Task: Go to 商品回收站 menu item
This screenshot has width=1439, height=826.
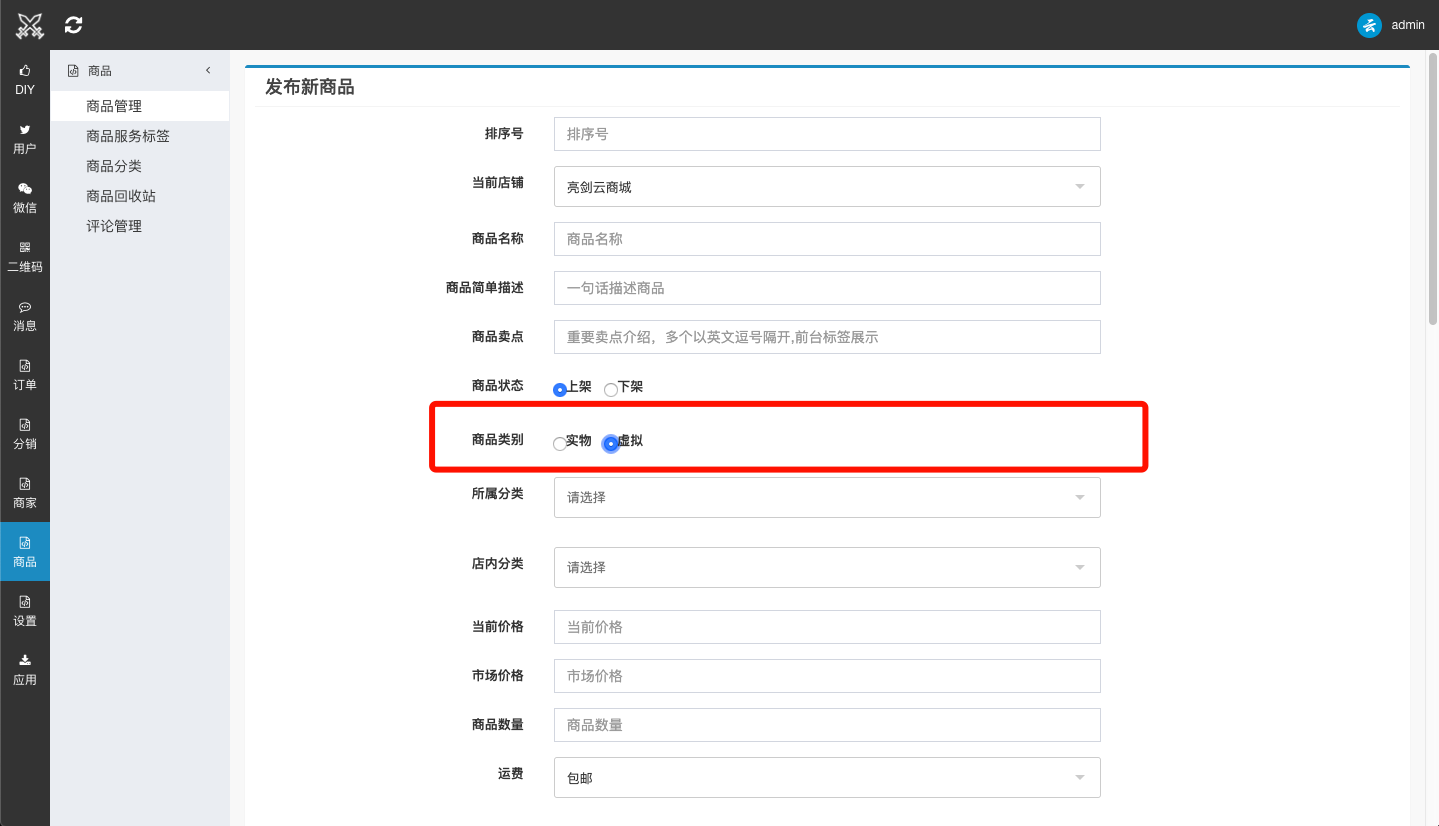Action: pyautogui.click(x=140, y=196)
